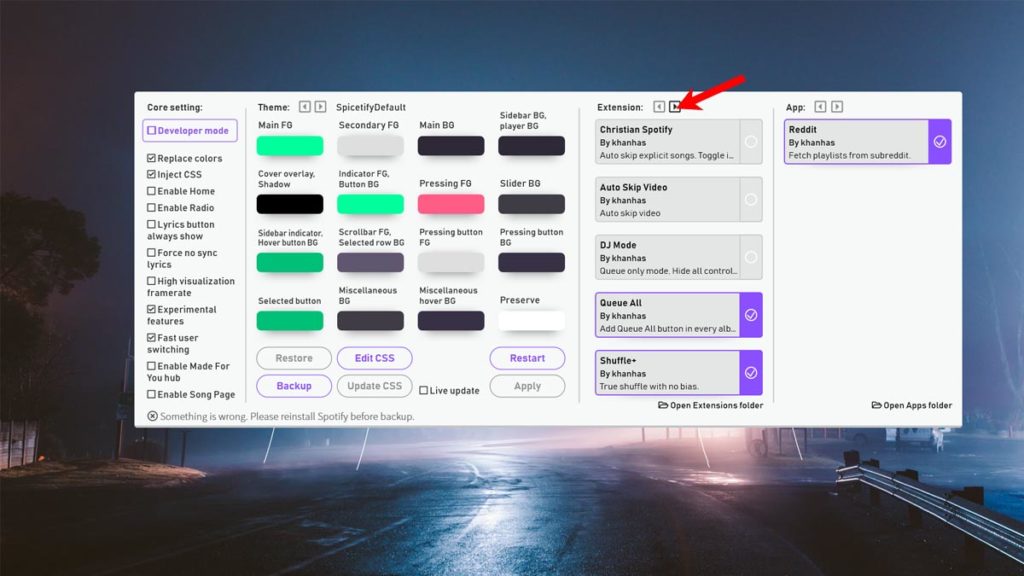Pick the Slider BG swatch
This screenshot has width=1024, height=576.
(x=532, y=204)
